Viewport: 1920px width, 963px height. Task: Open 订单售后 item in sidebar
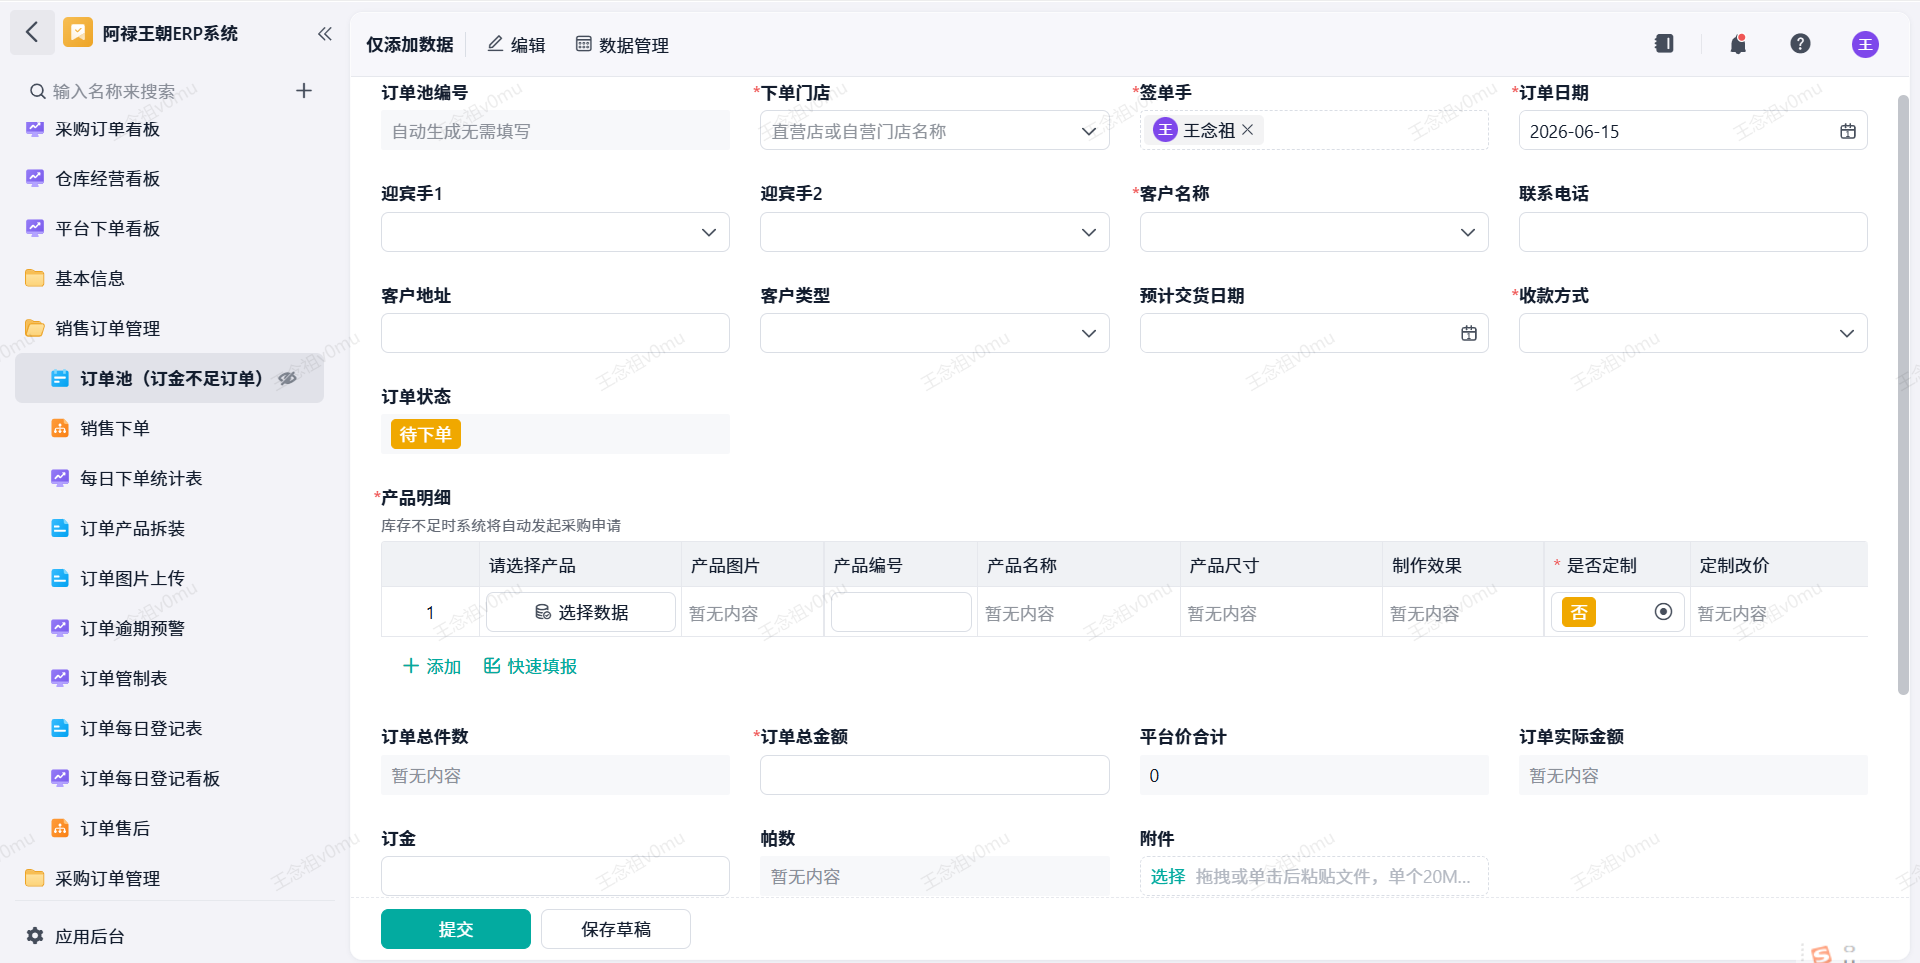pyautogui.click(x=115, y=828)
